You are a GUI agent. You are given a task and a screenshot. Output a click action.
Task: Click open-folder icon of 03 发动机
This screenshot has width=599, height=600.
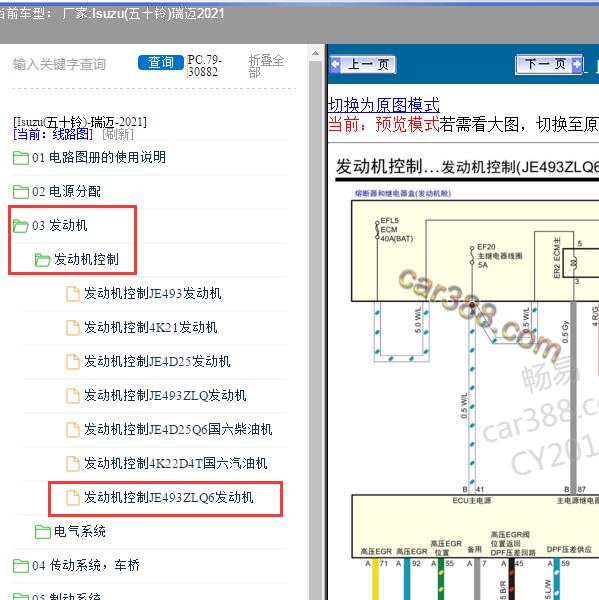pos(21,226)
